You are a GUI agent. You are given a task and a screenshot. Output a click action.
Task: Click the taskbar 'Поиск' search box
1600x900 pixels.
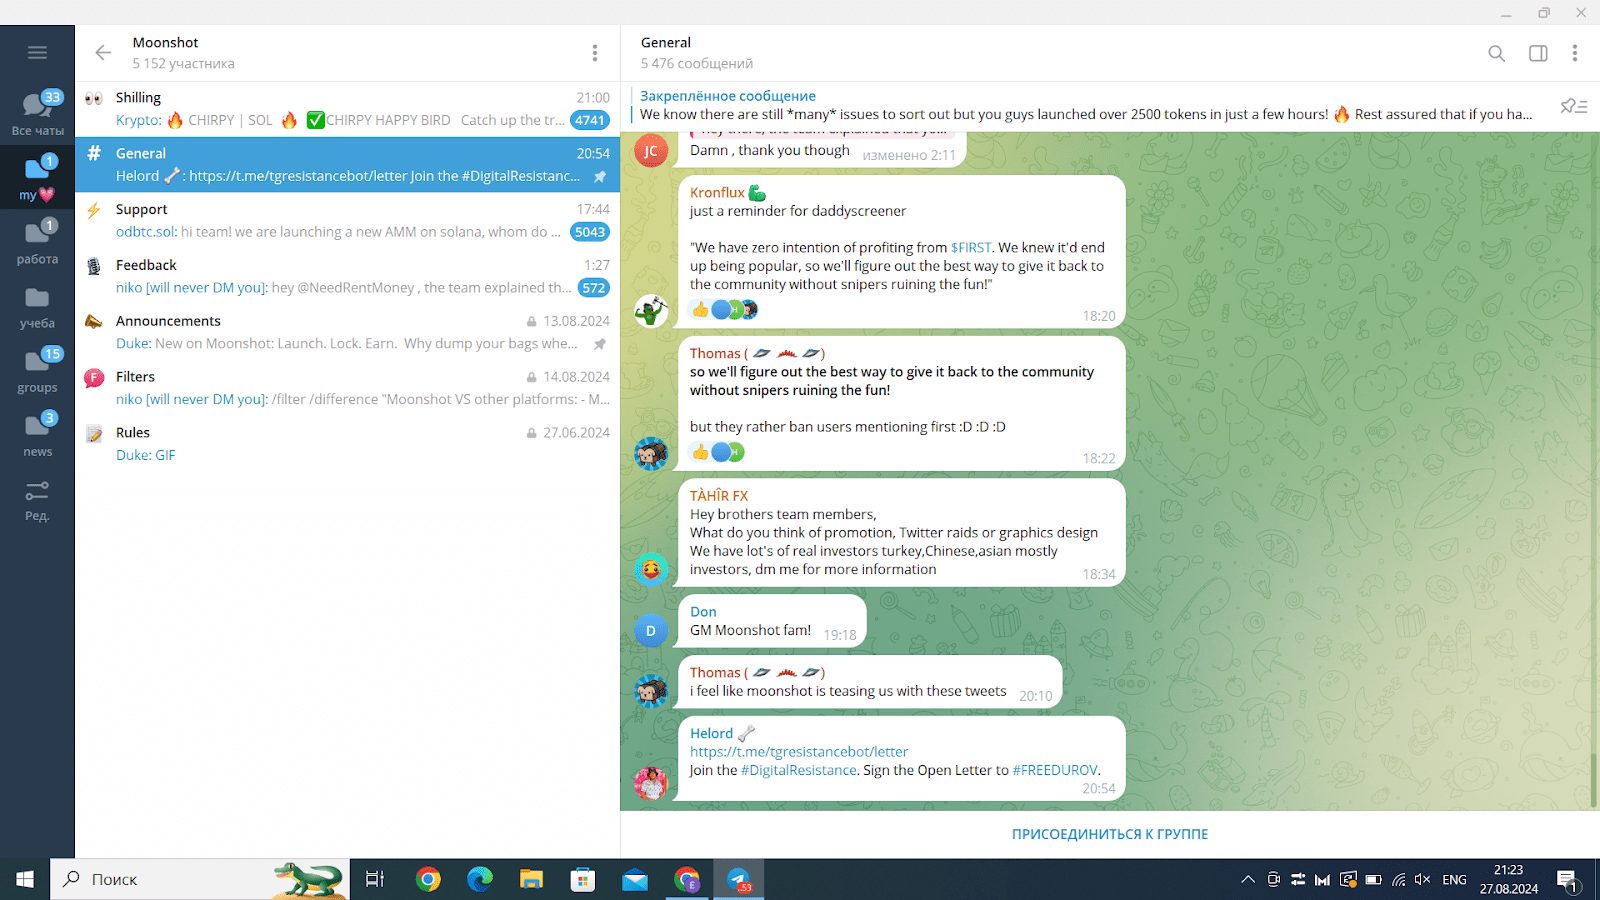click(x=200, y=880)
